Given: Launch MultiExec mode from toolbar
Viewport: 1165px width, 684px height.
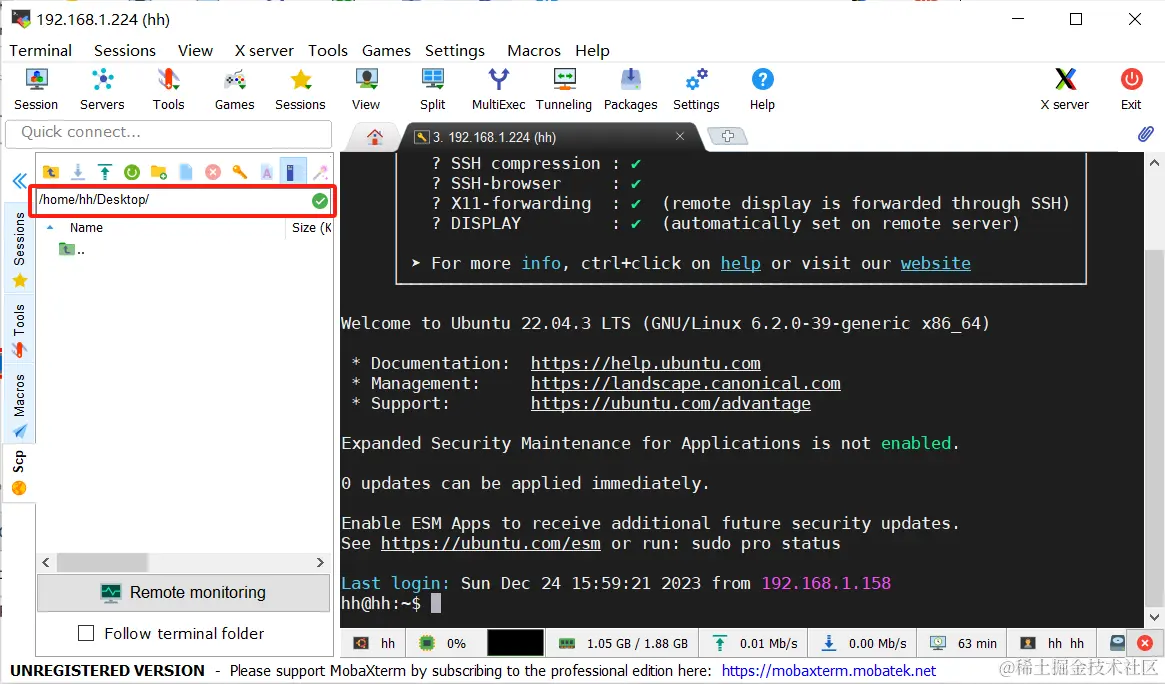Looking at the screenshot, I should pos(499,89).
